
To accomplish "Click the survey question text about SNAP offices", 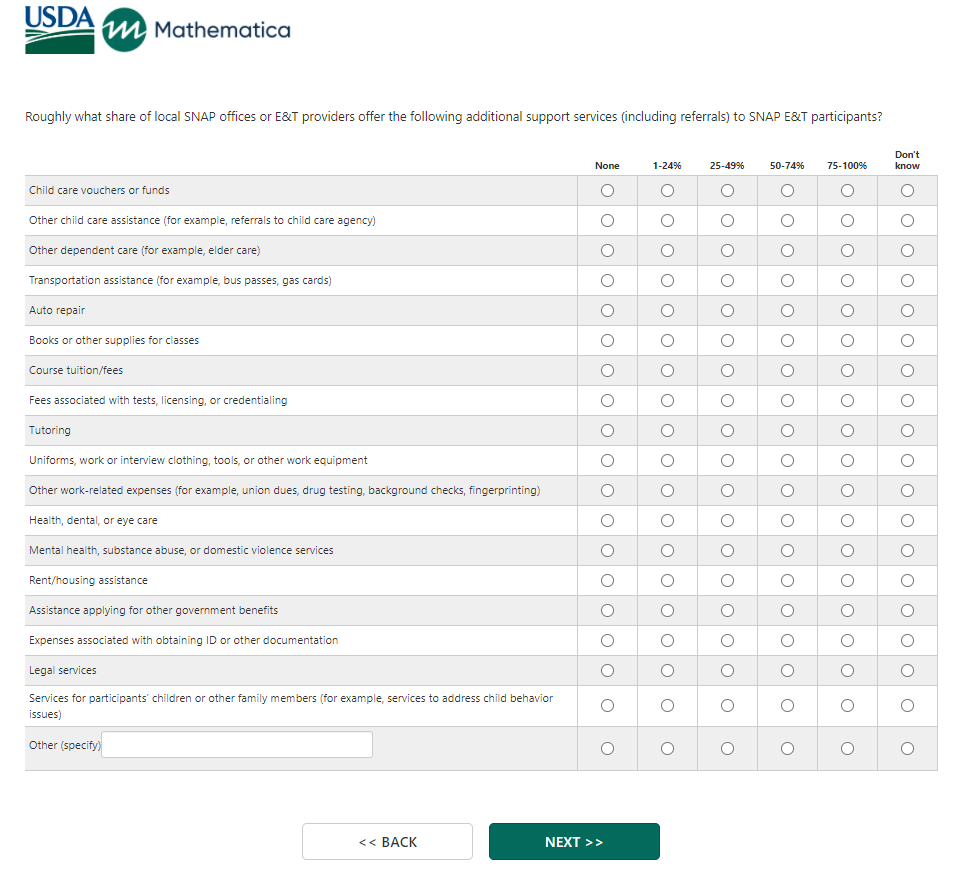I will (453, 117).
